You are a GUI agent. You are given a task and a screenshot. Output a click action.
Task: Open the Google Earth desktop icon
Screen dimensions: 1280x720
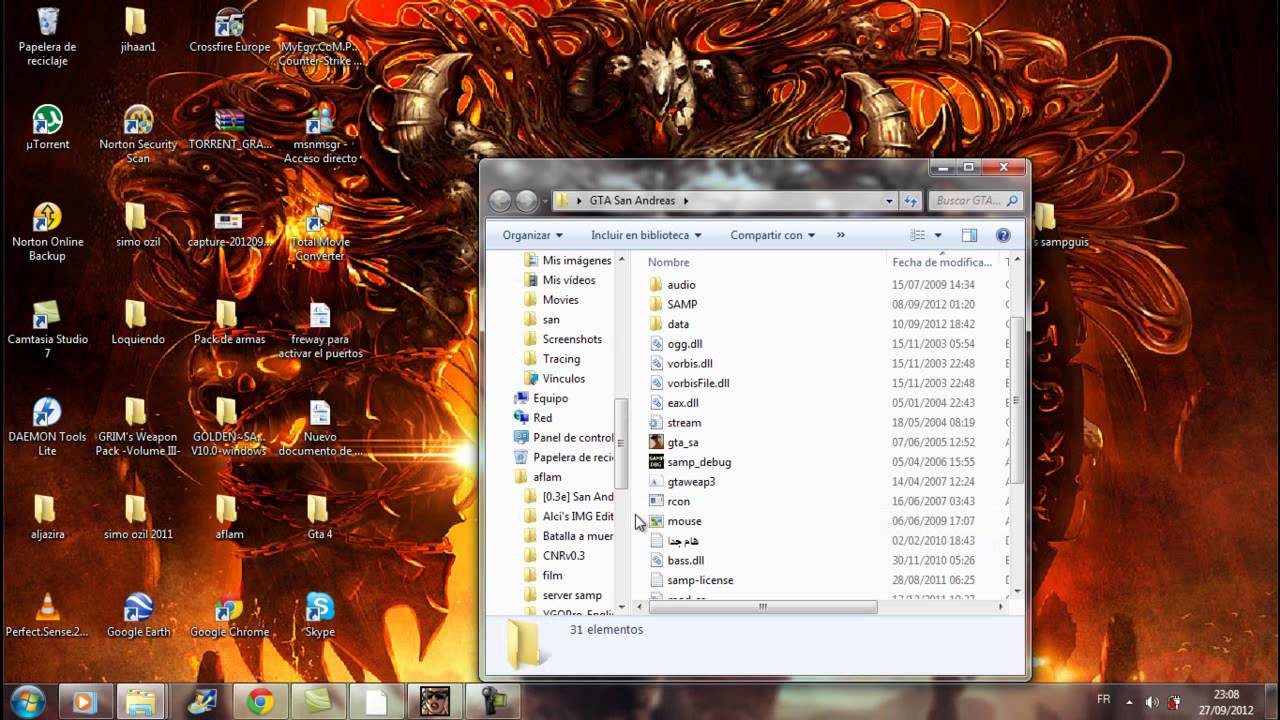138,615
